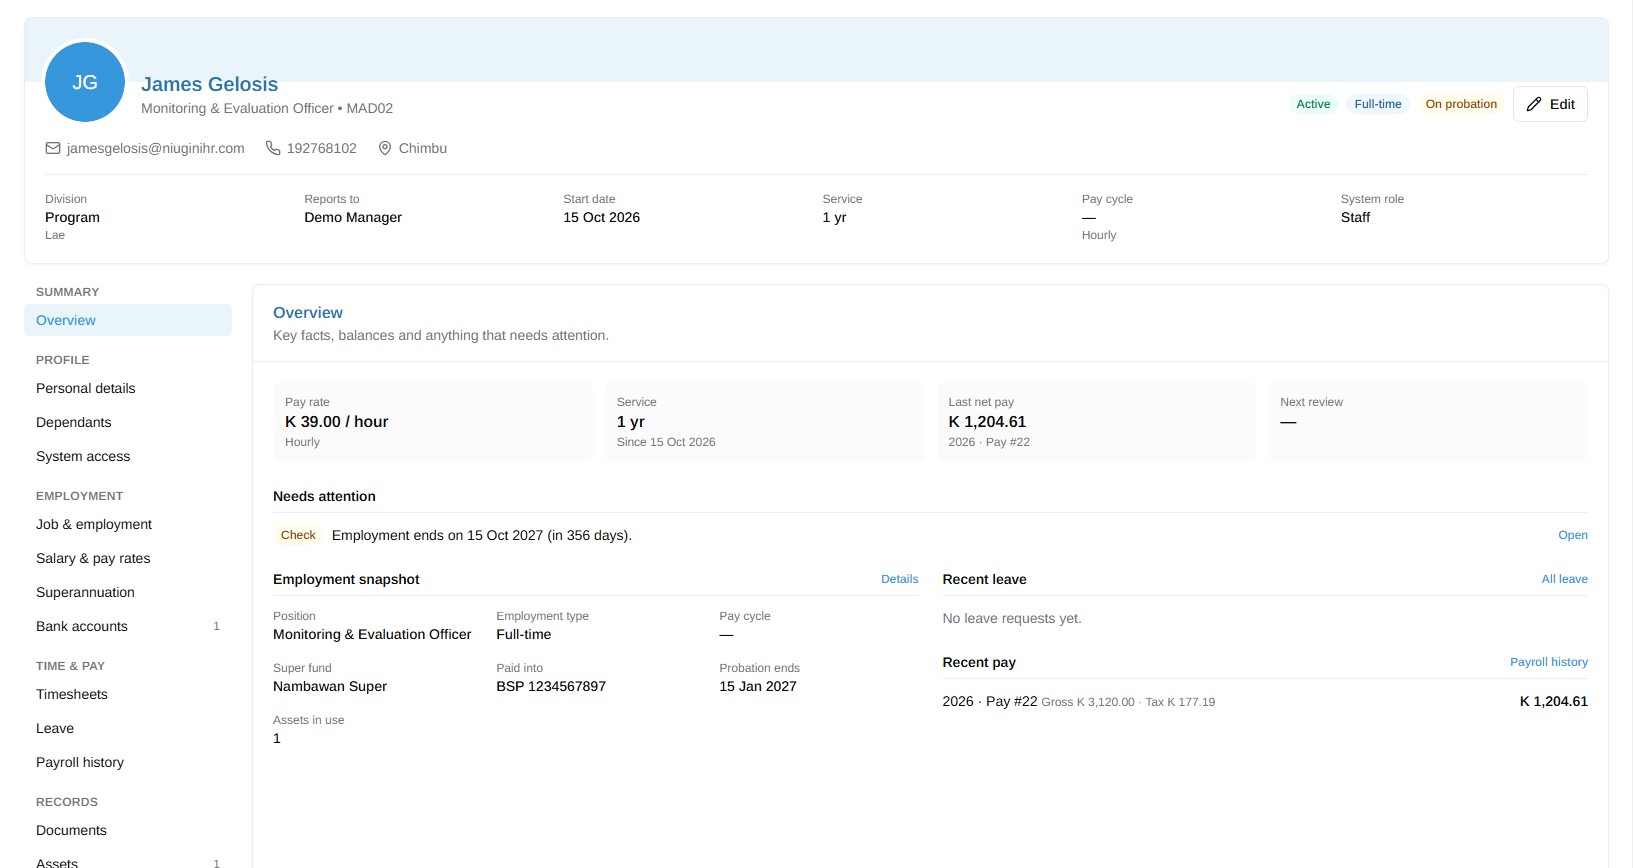The height and width of the screenshot is (868, 1633).
Task: Select Job & employment in the sidebar
Action: [128, 524]
